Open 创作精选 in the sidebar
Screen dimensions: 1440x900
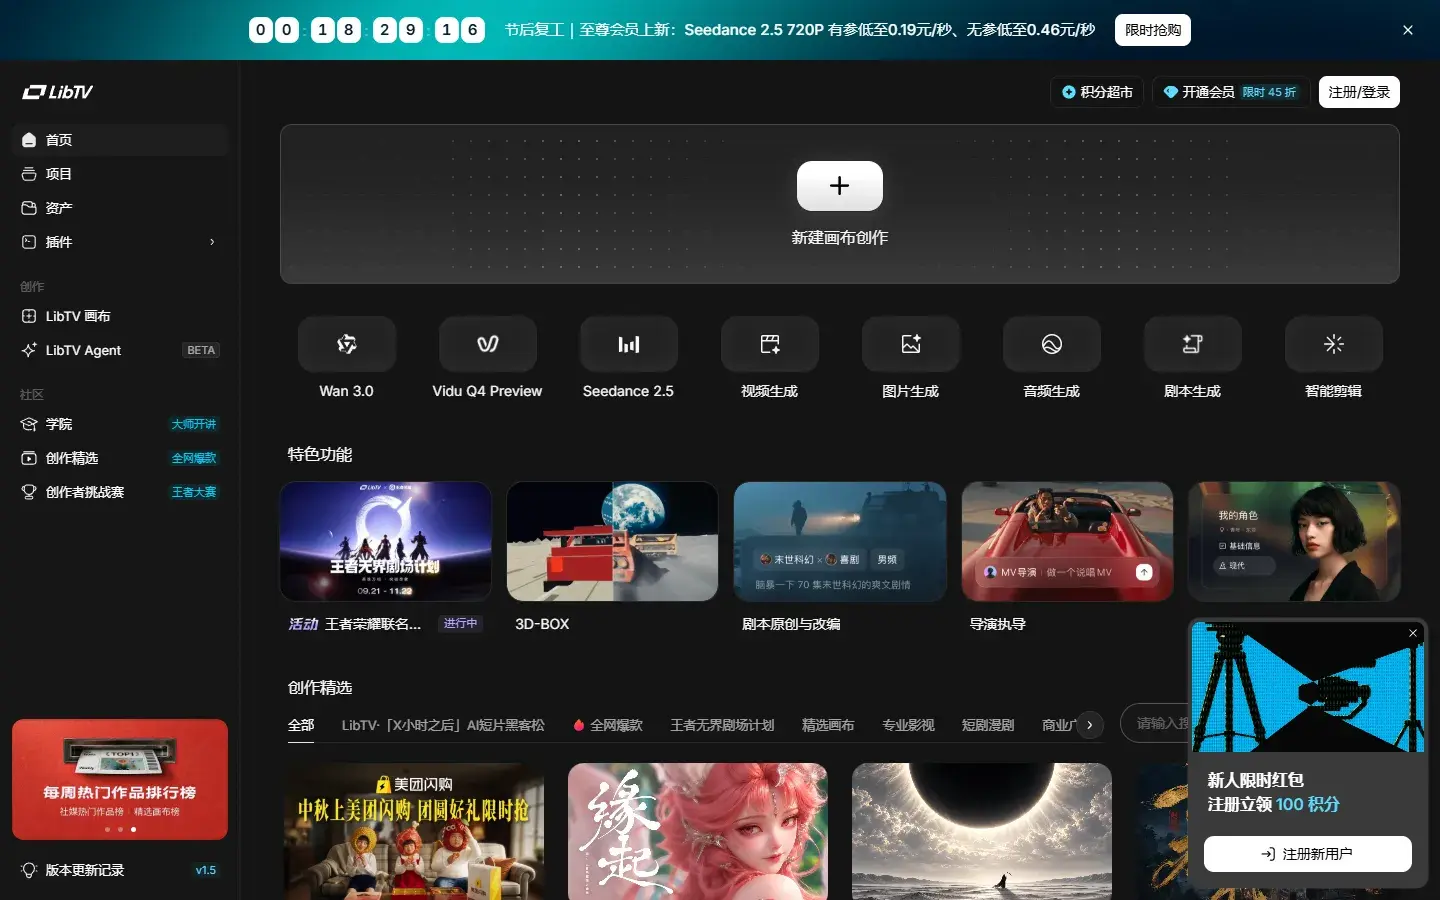(x=120, y=458)
